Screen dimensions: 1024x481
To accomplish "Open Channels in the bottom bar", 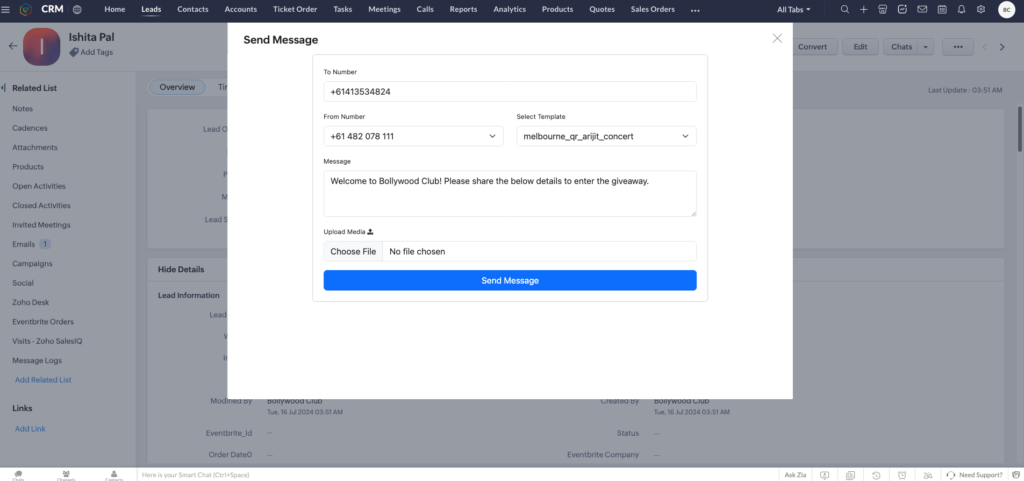I will [66, 475].
